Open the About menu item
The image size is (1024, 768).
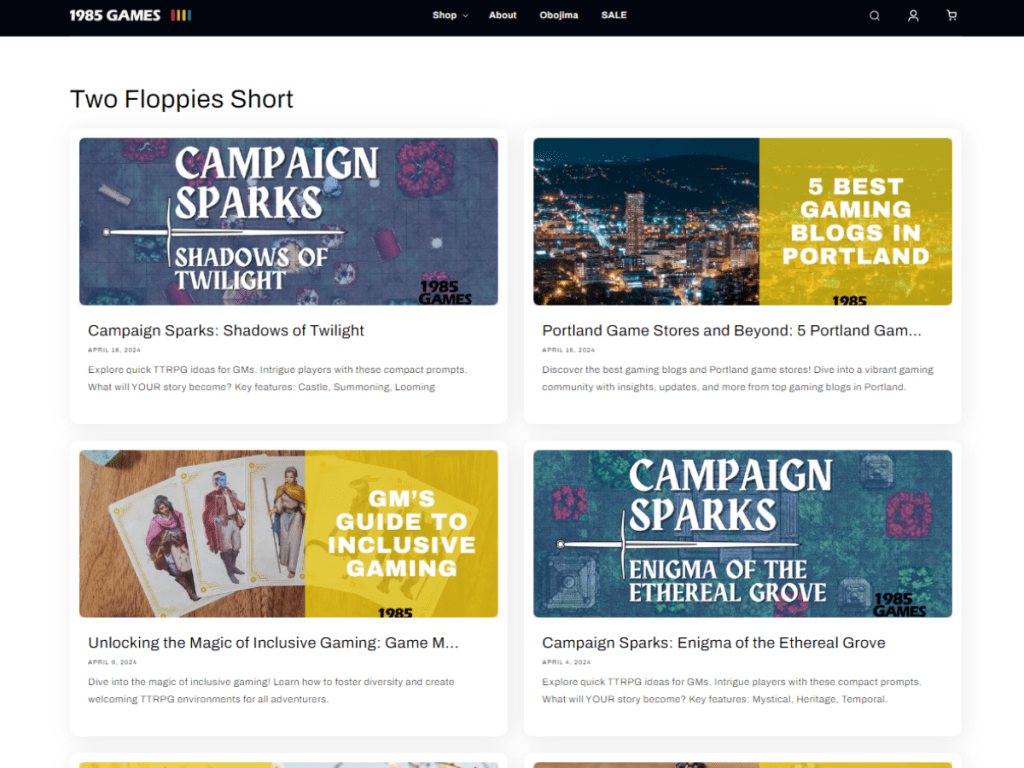(x=503, y=15)
